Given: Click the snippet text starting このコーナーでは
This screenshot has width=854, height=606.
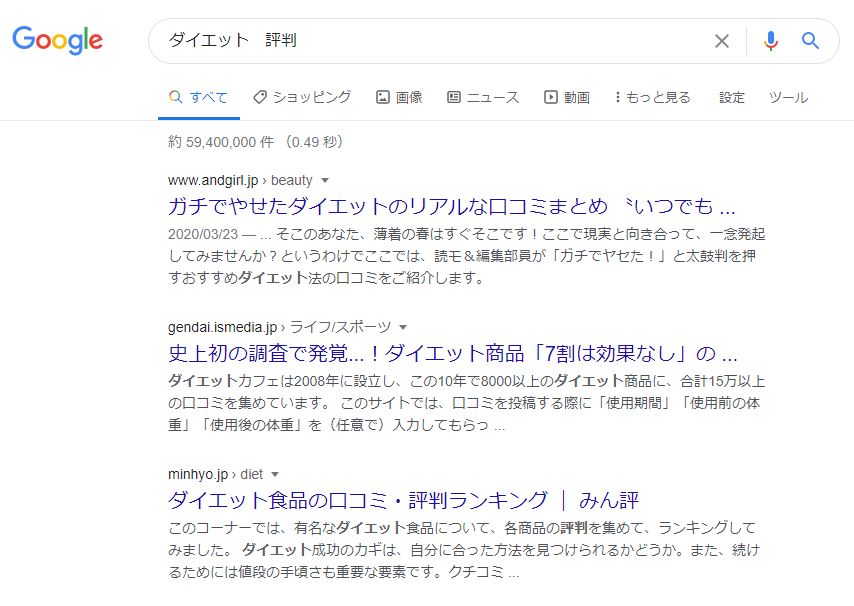Looking at the screenshot, I should tap(464, 550).
